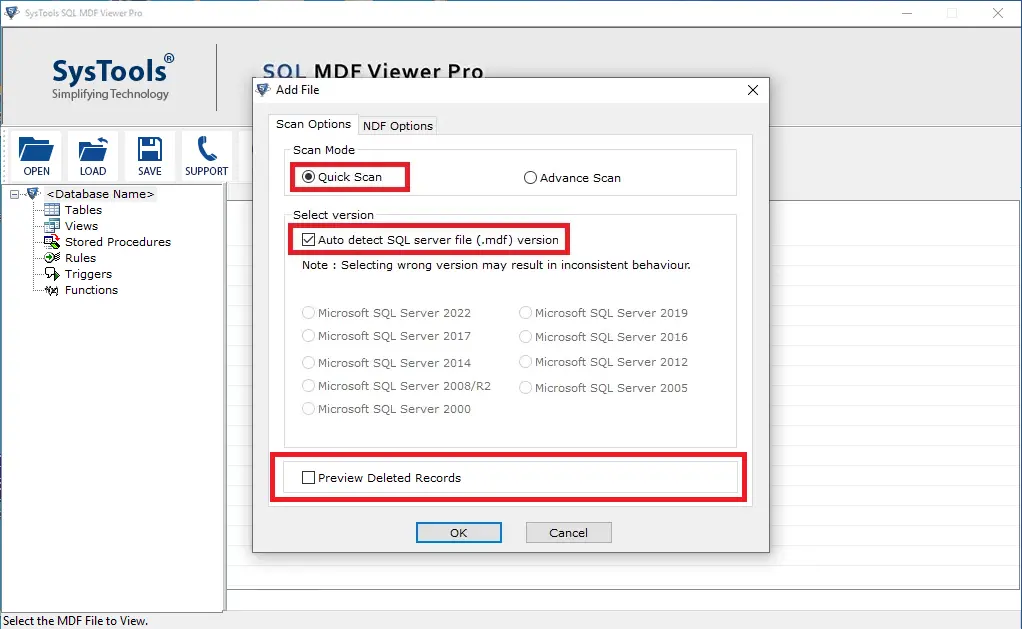Choose Microsoft SQL Server 2008/R2 radio option
The height and width of the screenshot is (629, 1022).
[308, 385]
